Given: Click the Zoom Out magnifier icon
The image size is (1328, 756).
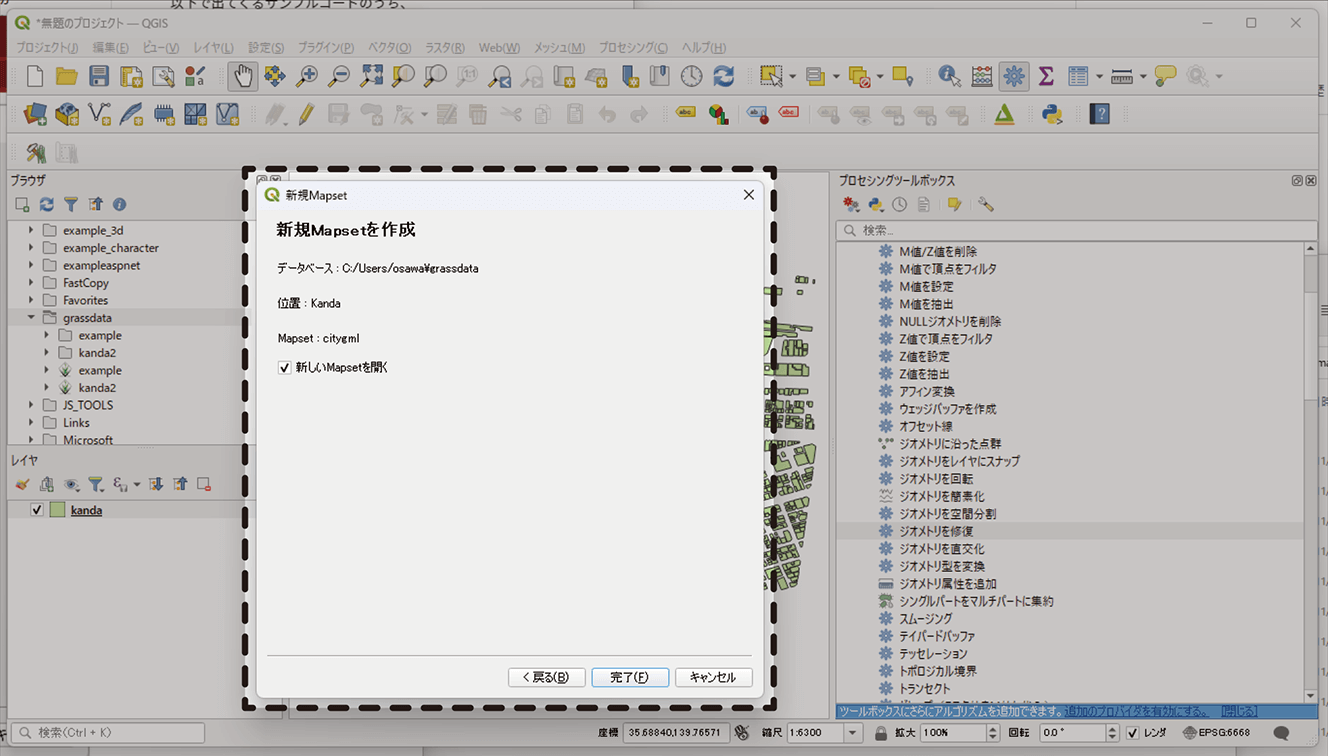Looking at the screenshot, I should pos(339,76).
